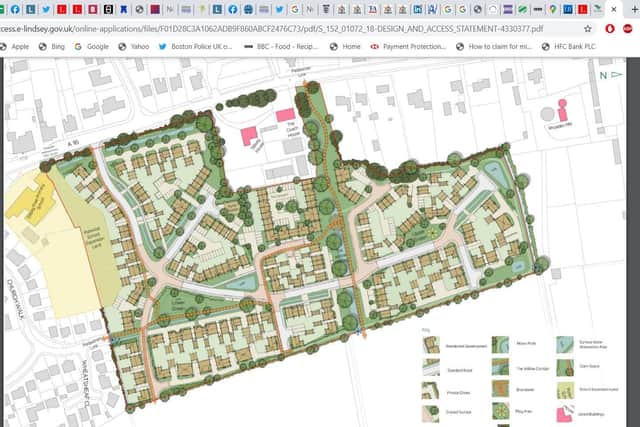Open a new browser tab
640x427 pixels.
point(635,9)
